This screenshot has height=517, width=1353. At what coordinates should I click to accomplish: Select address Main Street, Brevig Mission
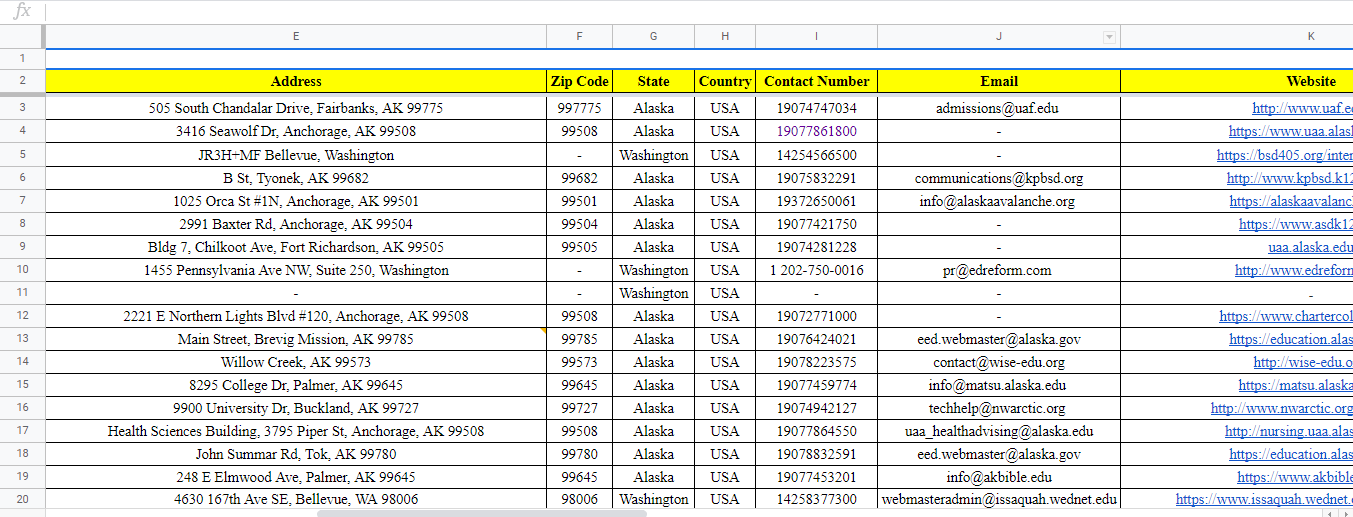click(296, 339)
